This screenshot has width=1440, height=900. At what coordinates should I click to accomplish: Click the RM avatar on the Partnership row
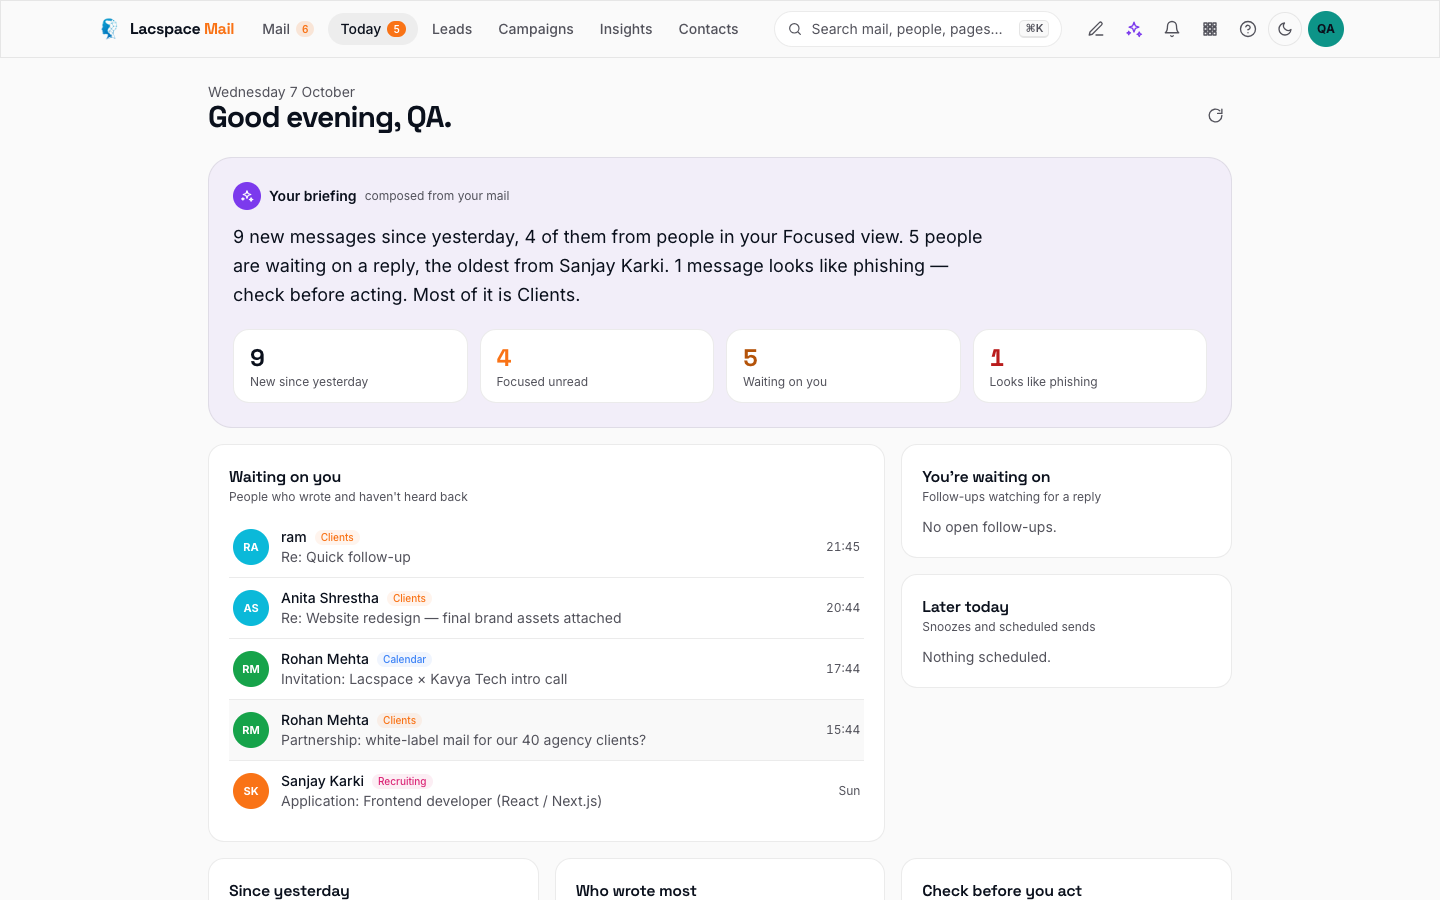tap(251, 730)
